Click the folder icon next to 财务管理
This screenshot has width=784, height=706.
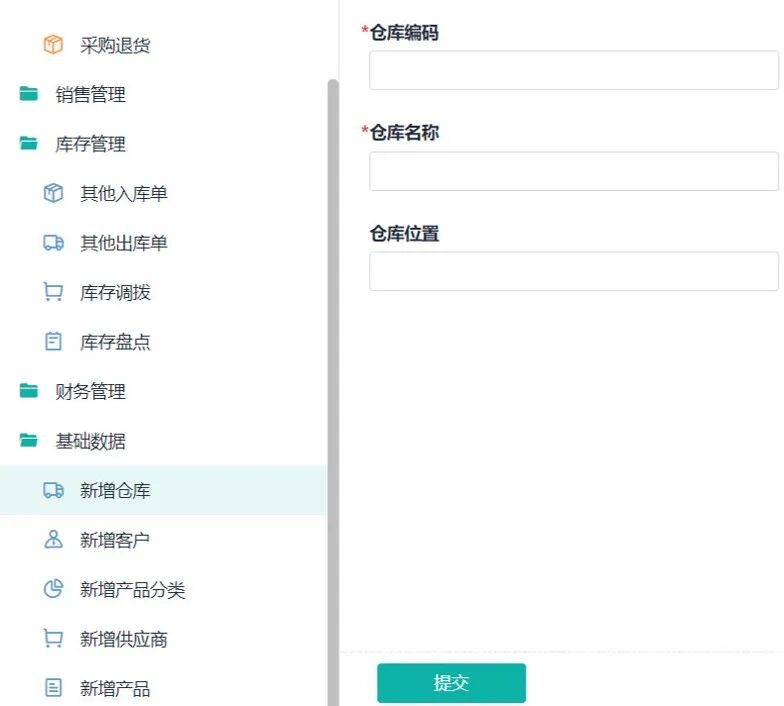click(28, 390)
